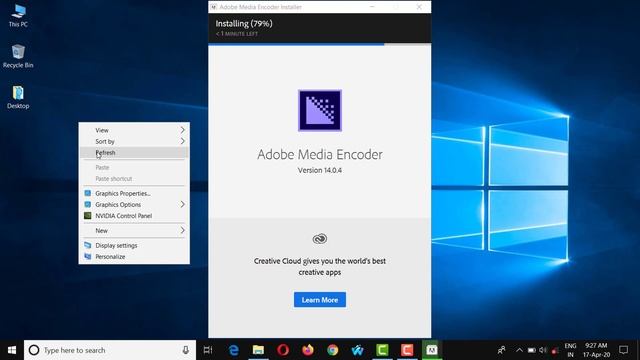Open the Windows Start menu
Screen dimensions: 640x360
click(x=12, y=350)
